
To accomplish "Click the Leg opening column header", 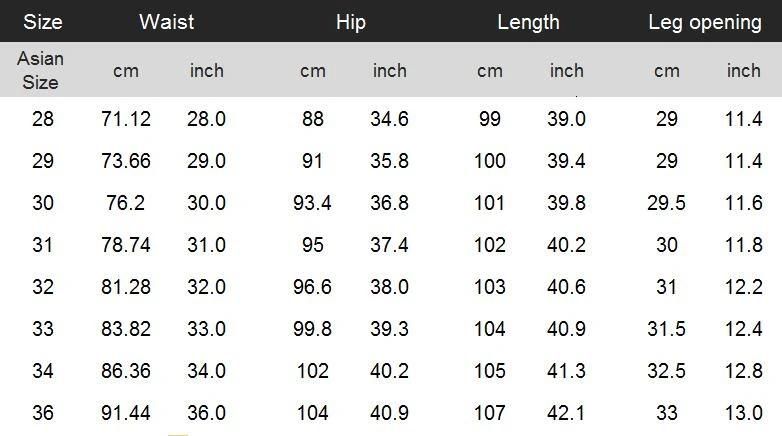I will coord(704,22).
